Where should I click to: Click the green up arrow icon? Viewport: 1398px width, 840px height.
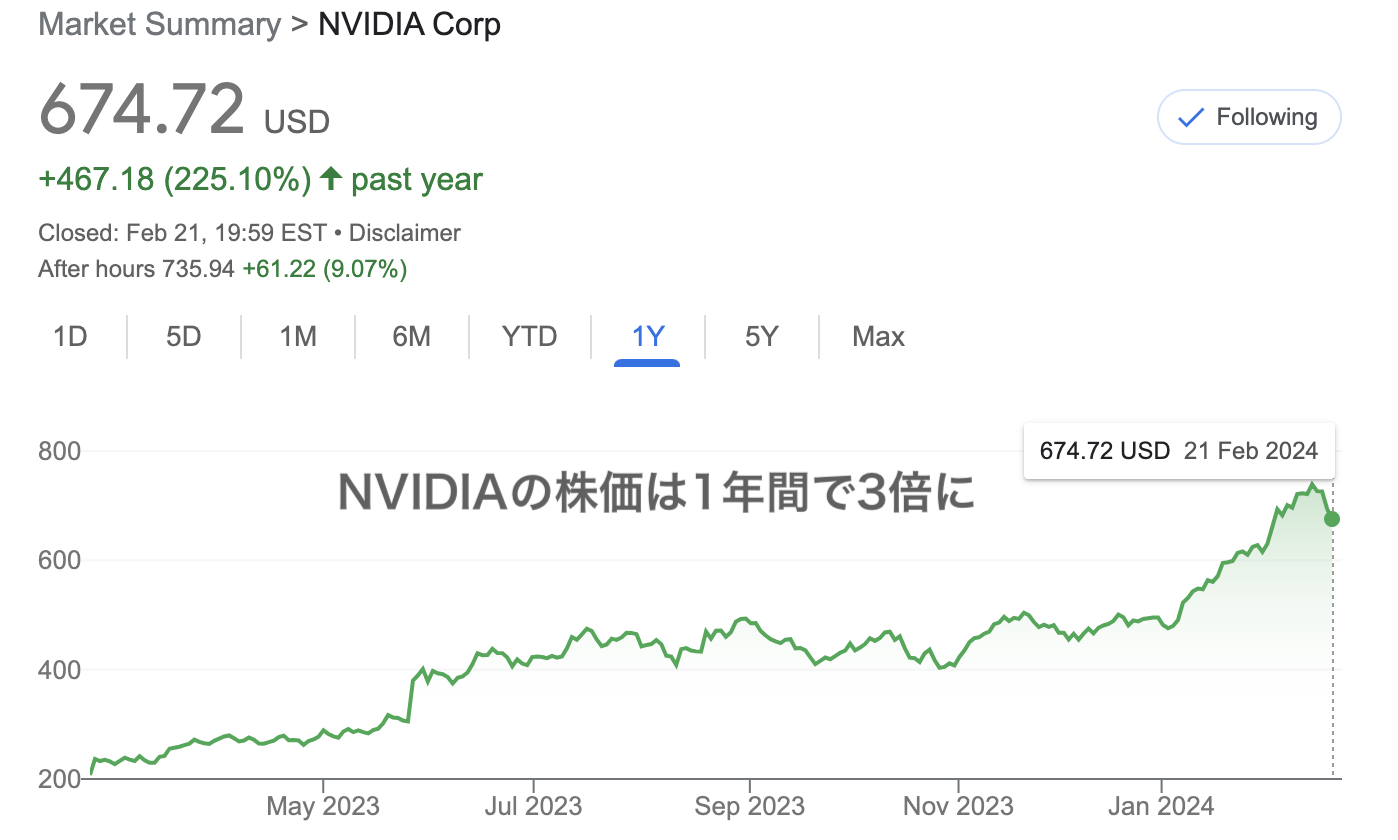pyautogui.click(x=330, y=179)
